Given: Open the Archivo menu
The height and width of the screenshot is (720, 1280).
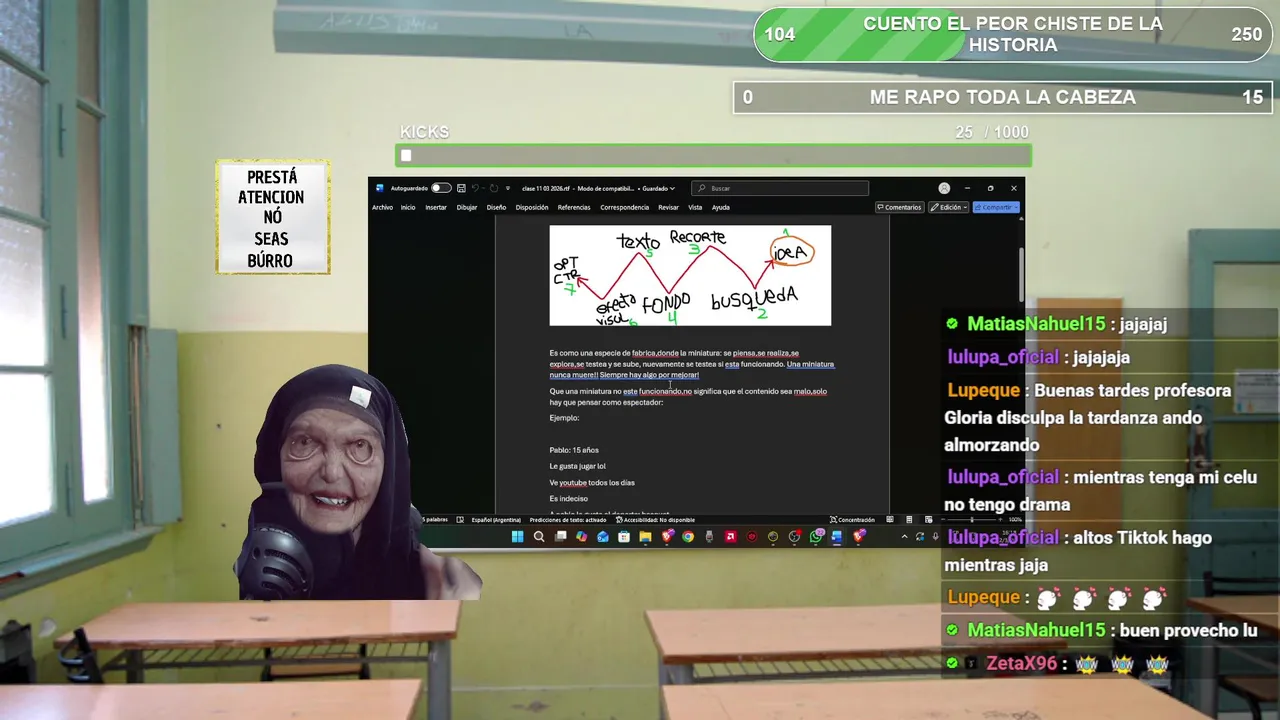Looking at the screenshot, I should click(x=382, y=207).
